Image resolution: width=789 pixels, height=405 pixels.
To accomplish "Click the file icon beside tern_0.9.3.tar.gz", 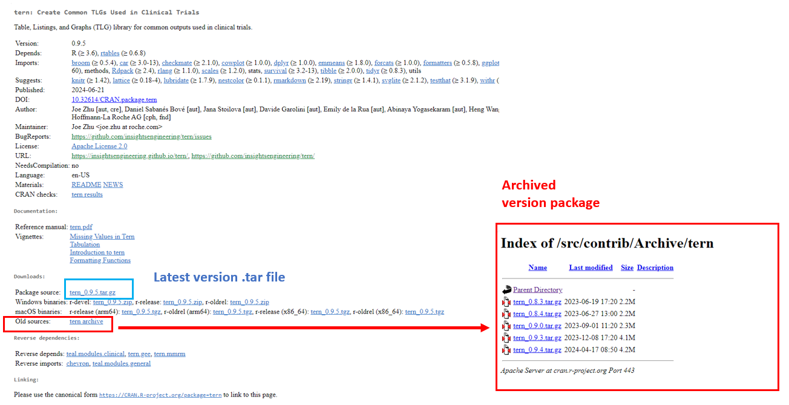I will 506,338.
